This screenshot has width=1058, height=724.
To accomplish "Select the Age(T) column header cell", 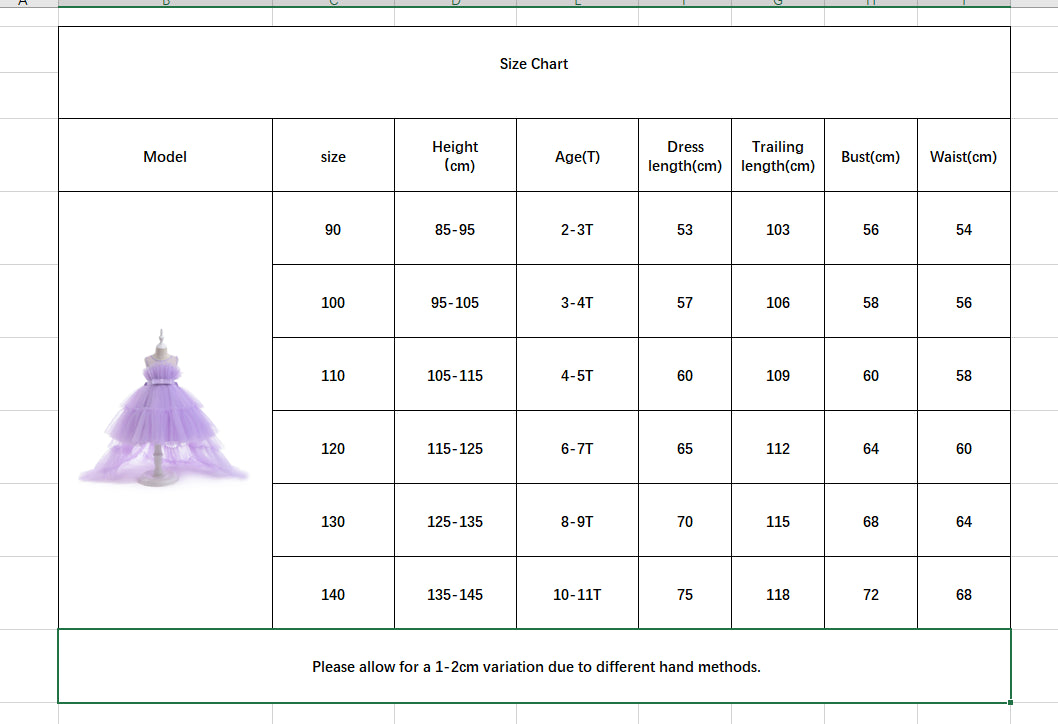I will (x=577, y=157).
